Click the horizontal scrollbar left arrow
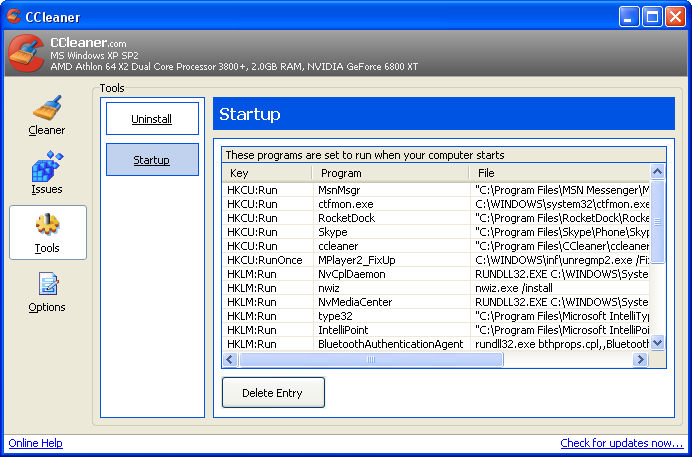 coord(229,360)
